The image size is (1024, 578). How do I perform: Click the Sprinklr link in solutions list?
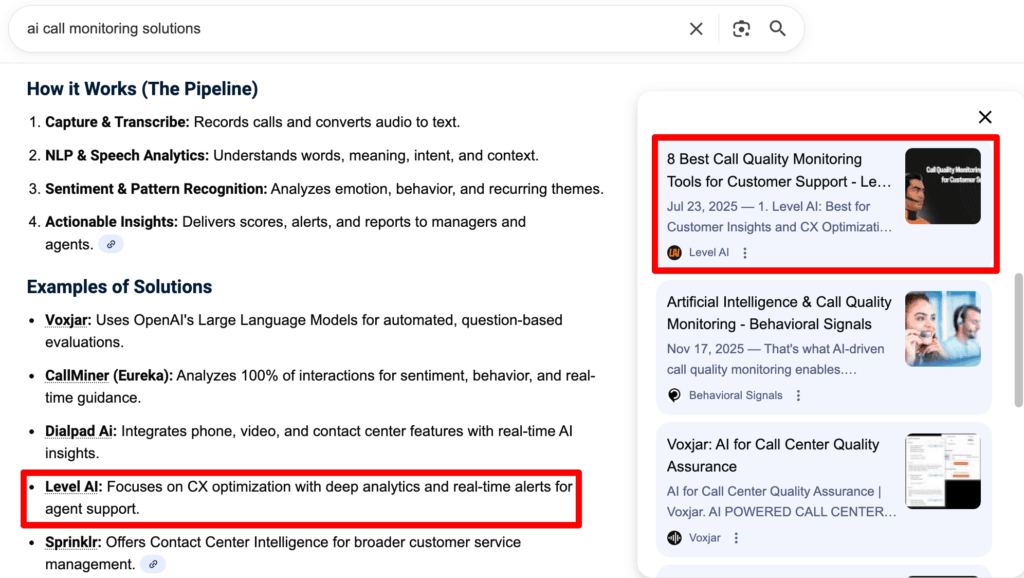click(x=72, y=542)
